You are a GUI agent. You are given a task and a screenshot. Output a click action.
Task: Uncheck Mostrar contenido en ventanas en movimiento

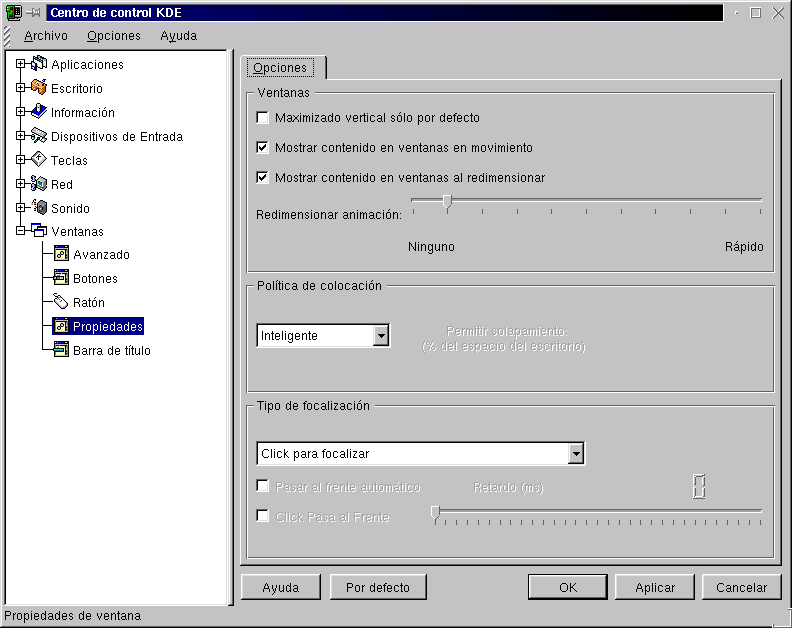263,148
